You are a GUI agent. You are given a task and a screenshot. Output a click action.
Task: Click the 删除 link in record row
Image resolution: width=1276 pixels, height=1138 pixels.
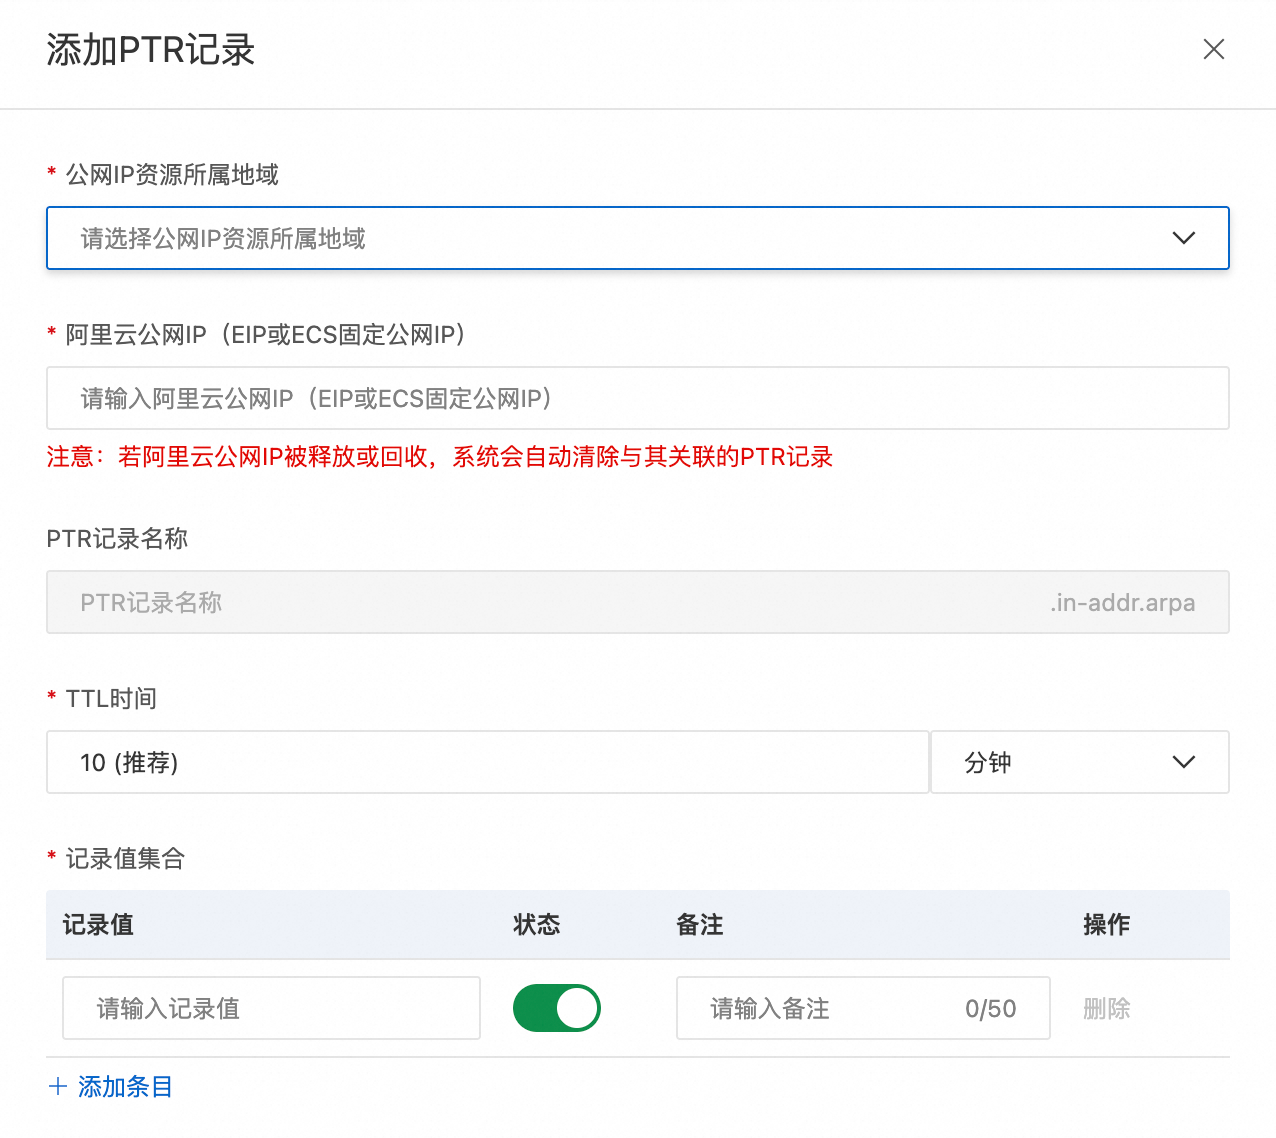(1107, 1008)
